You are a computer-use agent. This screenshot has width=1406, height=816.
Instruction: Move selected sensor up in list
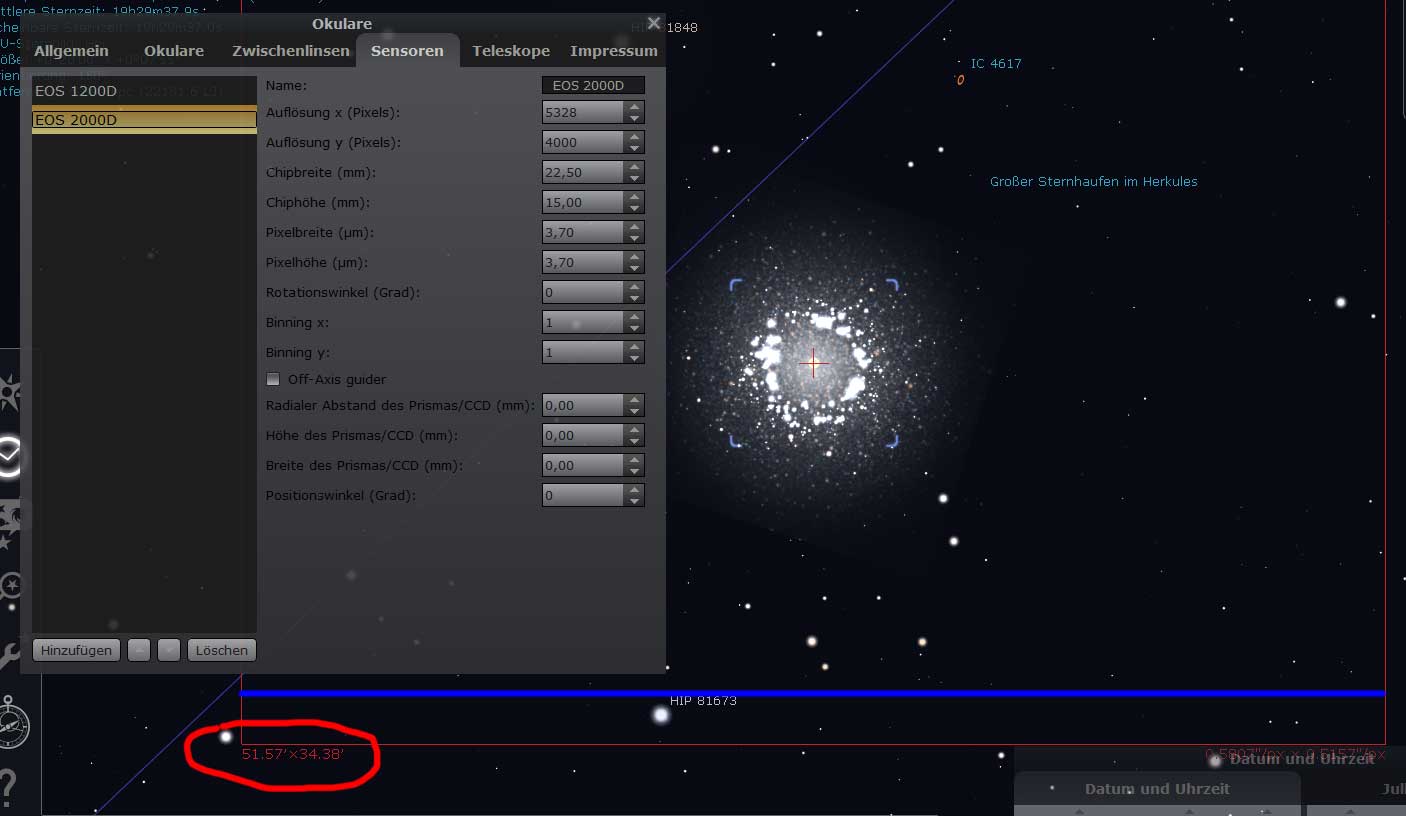pos(139,650)
